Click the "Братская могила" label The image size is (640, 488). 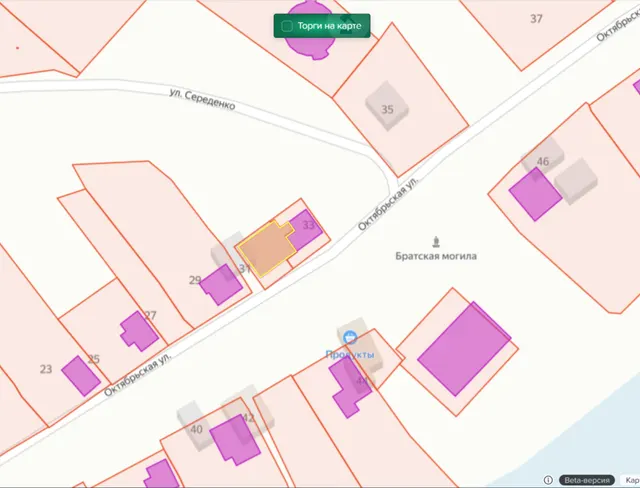(x=436, y=256)
